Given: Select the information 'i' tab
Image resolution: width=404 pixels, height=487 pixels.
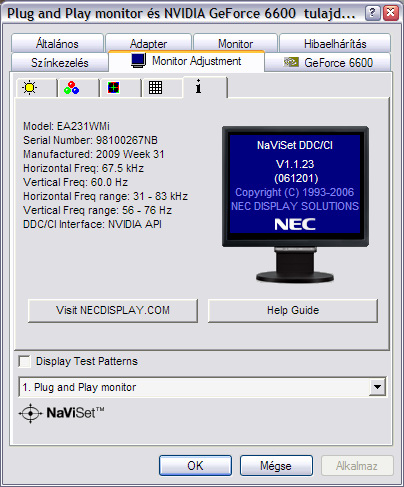Looking at the screenshot, I should [205, 87].
